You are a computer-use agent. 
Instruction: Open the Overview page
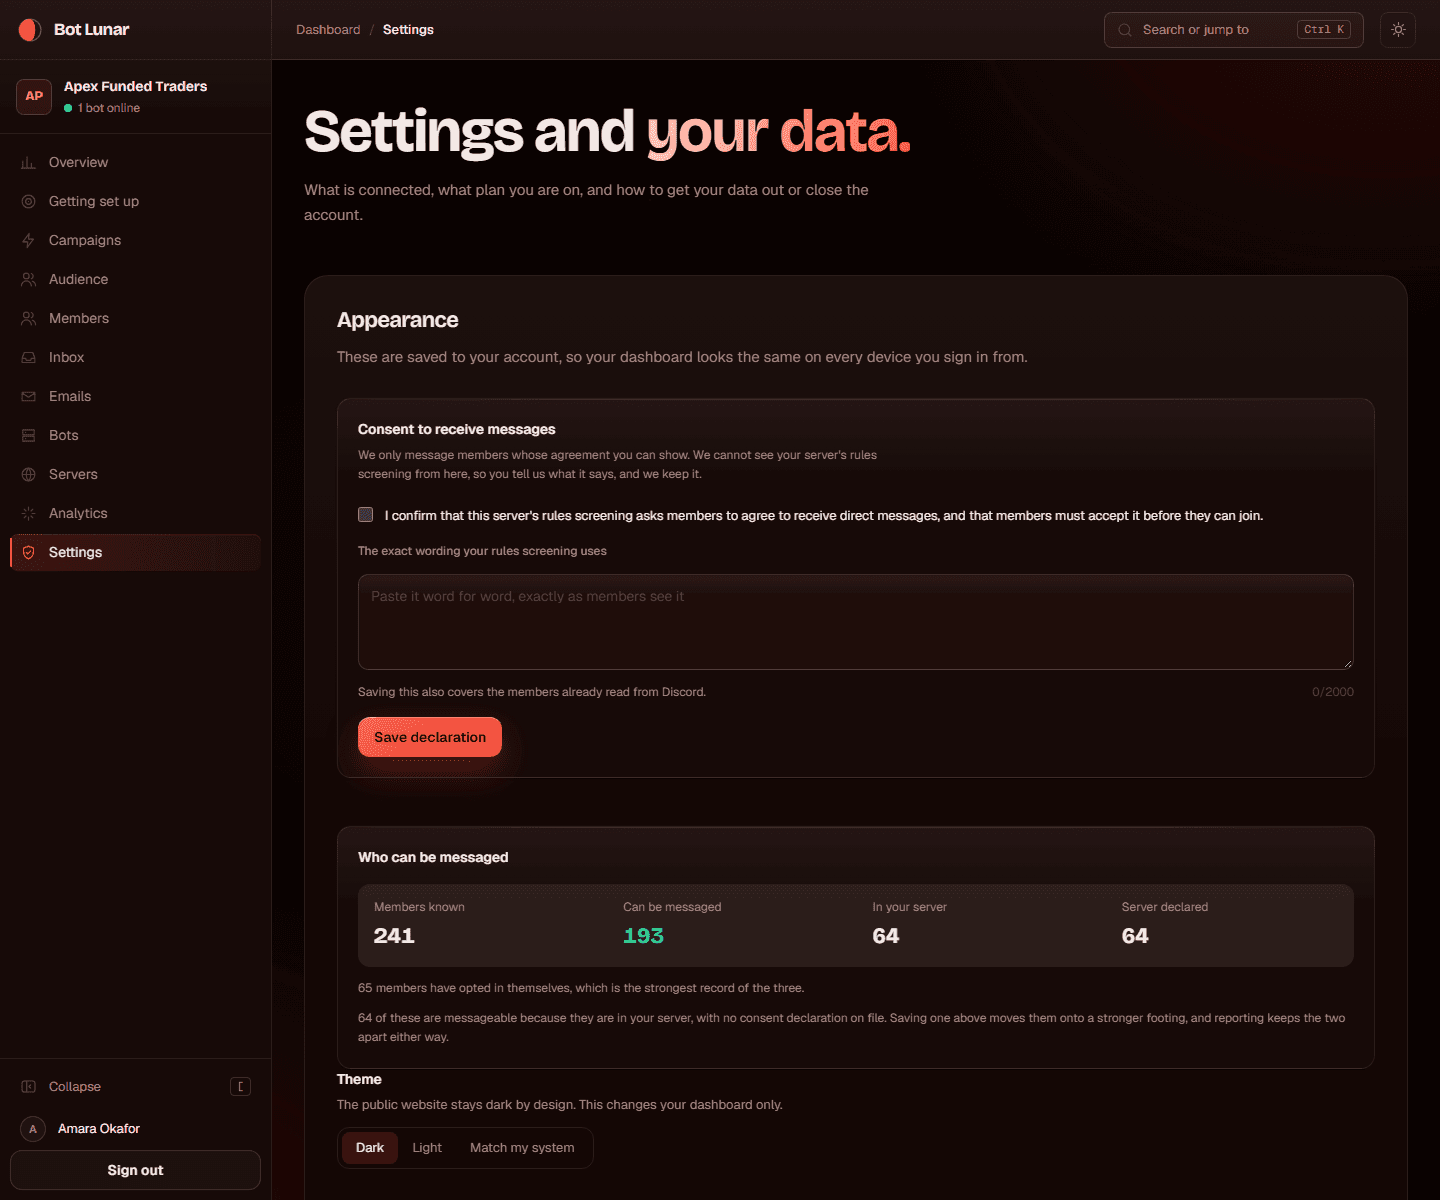coord(135,162)
